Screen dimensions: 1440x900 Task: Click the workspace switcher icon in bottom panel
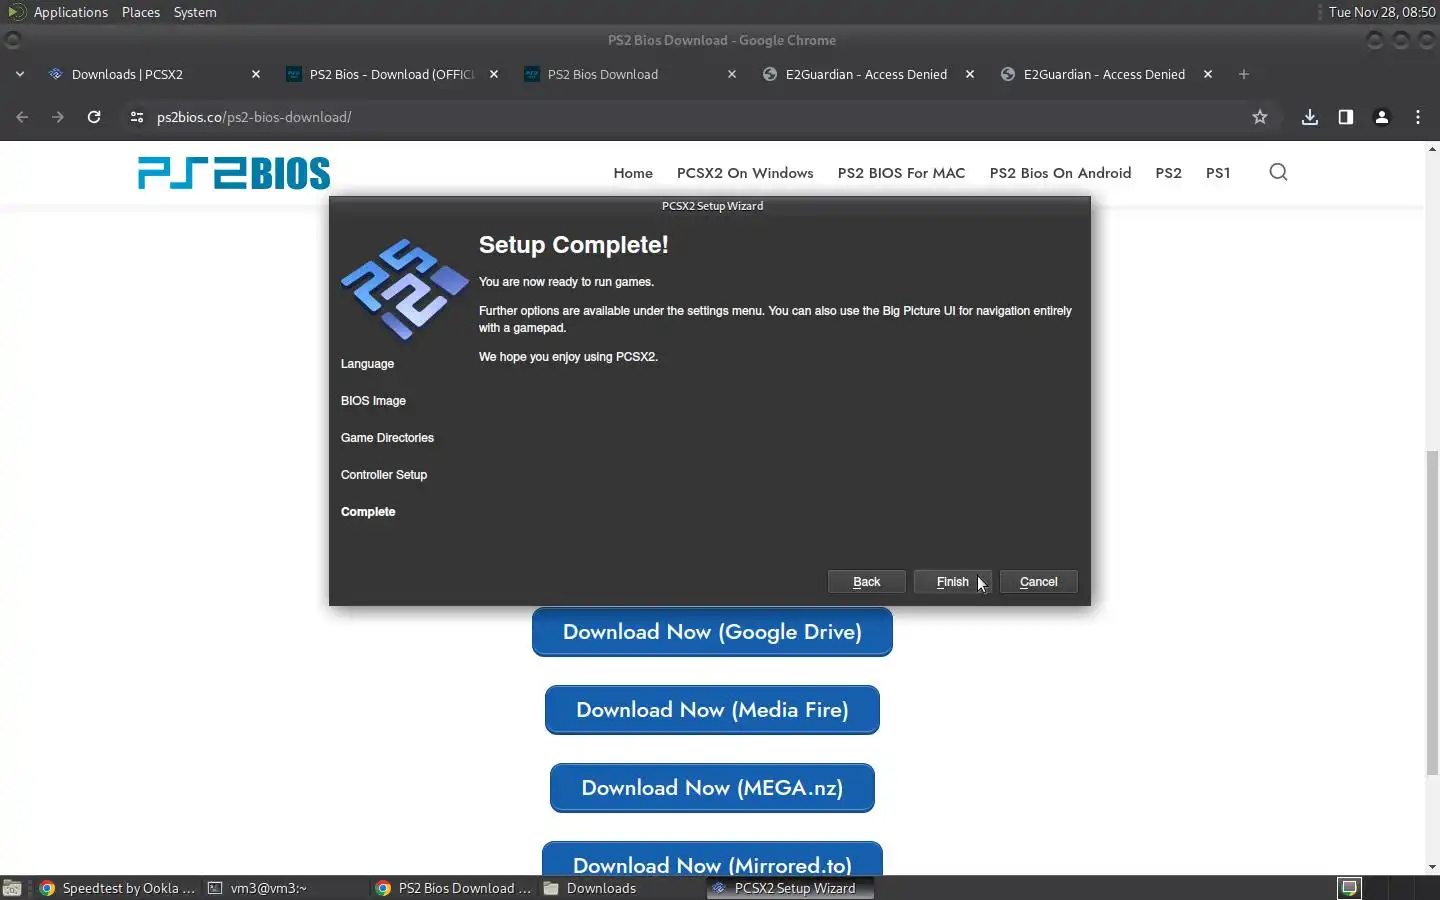(1350, 888)
